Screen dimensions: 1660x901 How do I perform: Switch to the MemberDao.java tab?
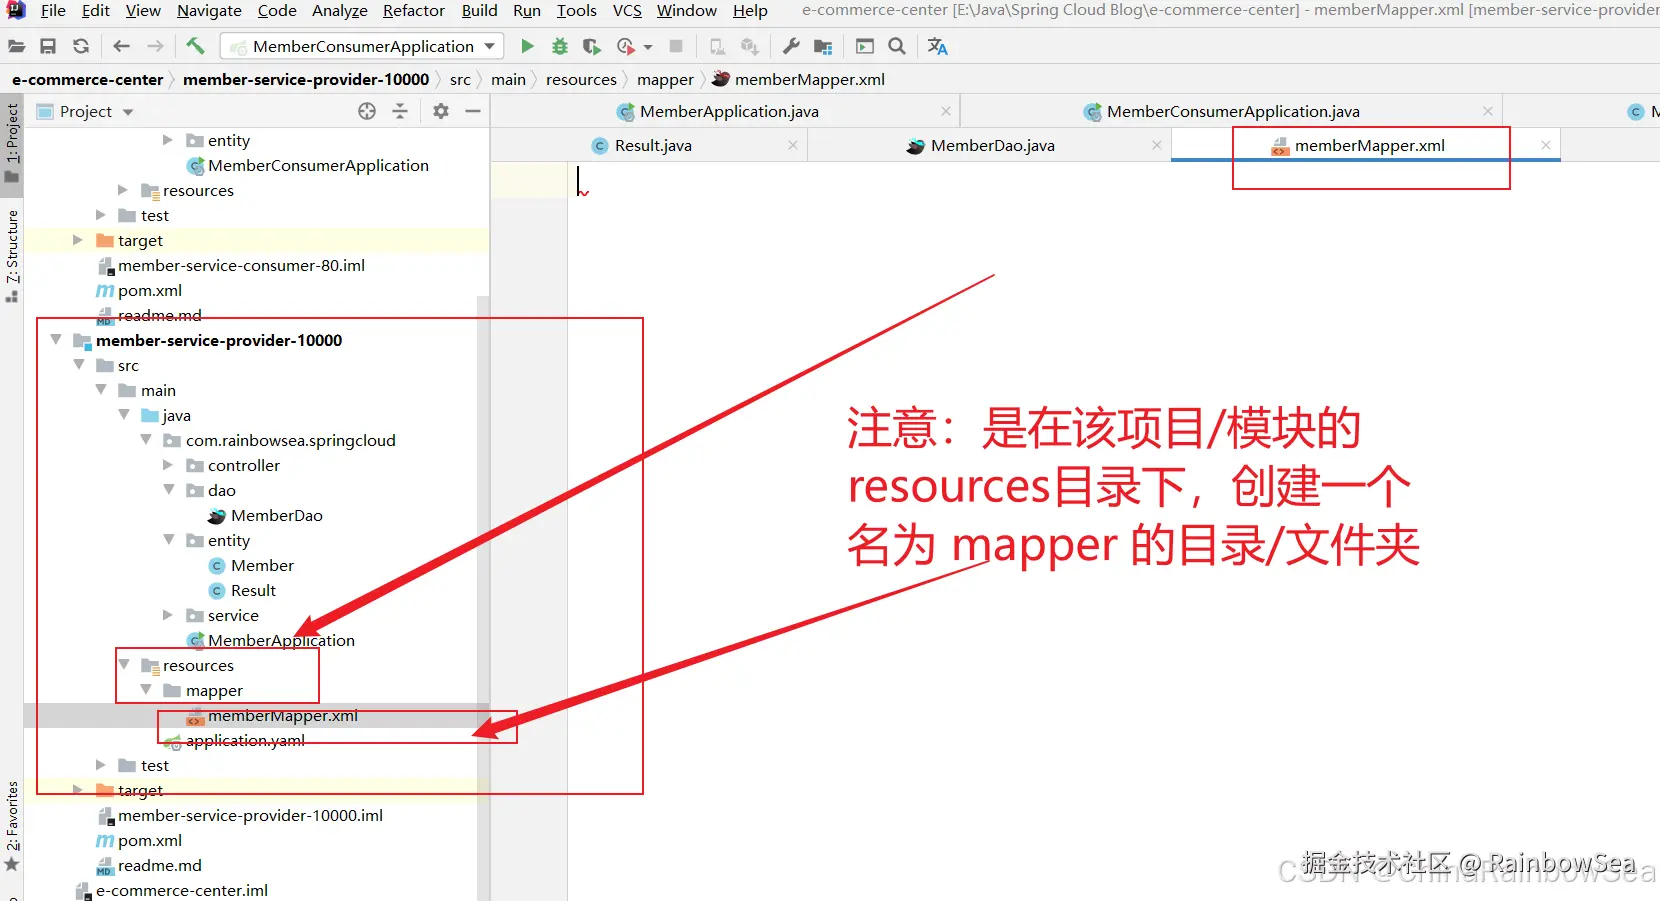[990, 146]
